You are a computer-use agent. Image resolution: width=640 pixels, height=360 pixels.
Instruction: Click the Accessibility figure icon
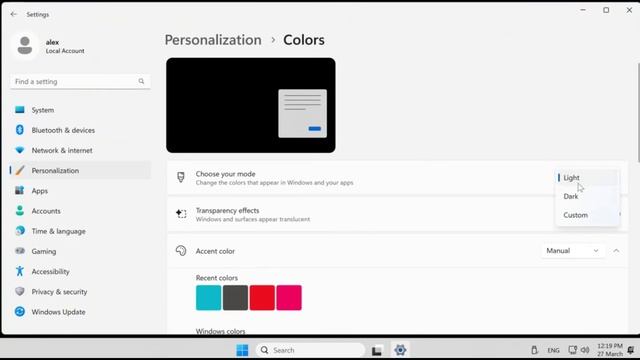pos(20,271)
